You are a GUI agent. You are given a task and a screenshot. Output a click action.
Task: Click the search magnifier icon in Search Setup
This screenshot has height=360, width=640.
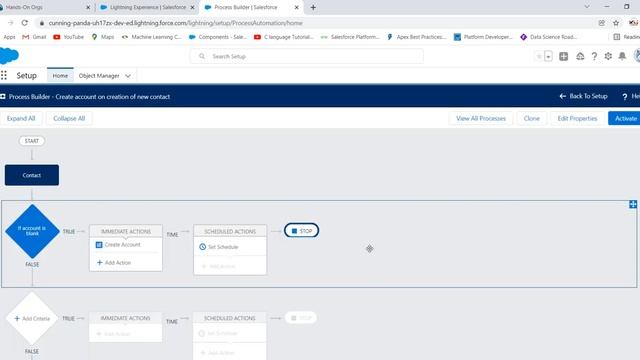(x=202, y=56)
